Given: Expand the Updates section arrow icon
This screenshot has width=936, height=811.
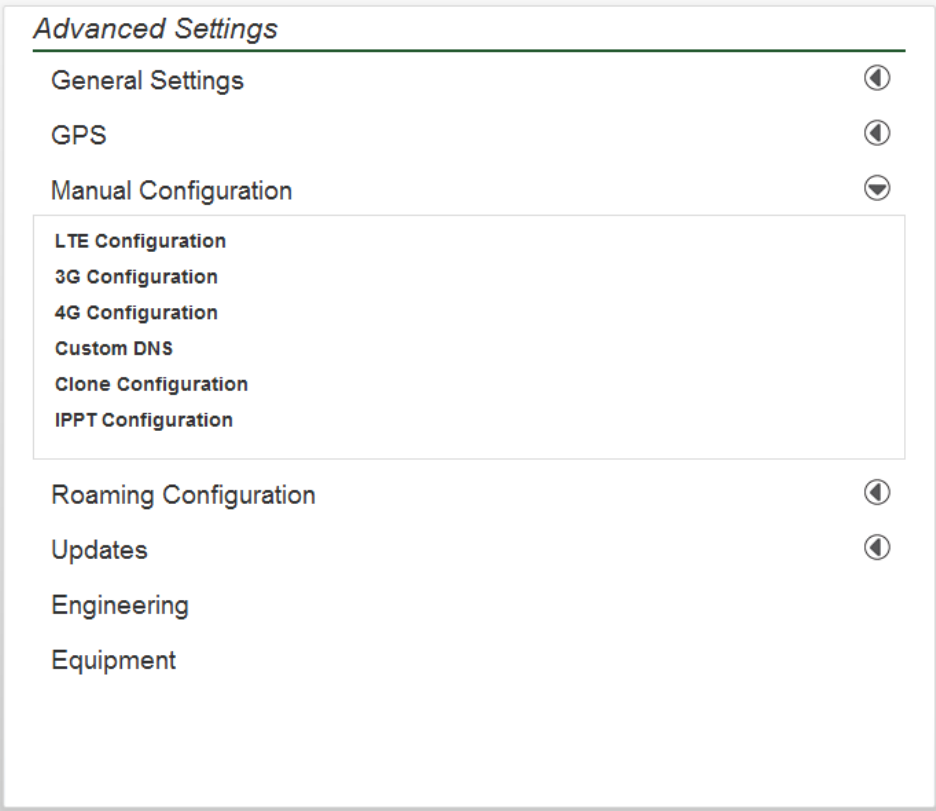Looking at the screenshot, I should 877,548.
